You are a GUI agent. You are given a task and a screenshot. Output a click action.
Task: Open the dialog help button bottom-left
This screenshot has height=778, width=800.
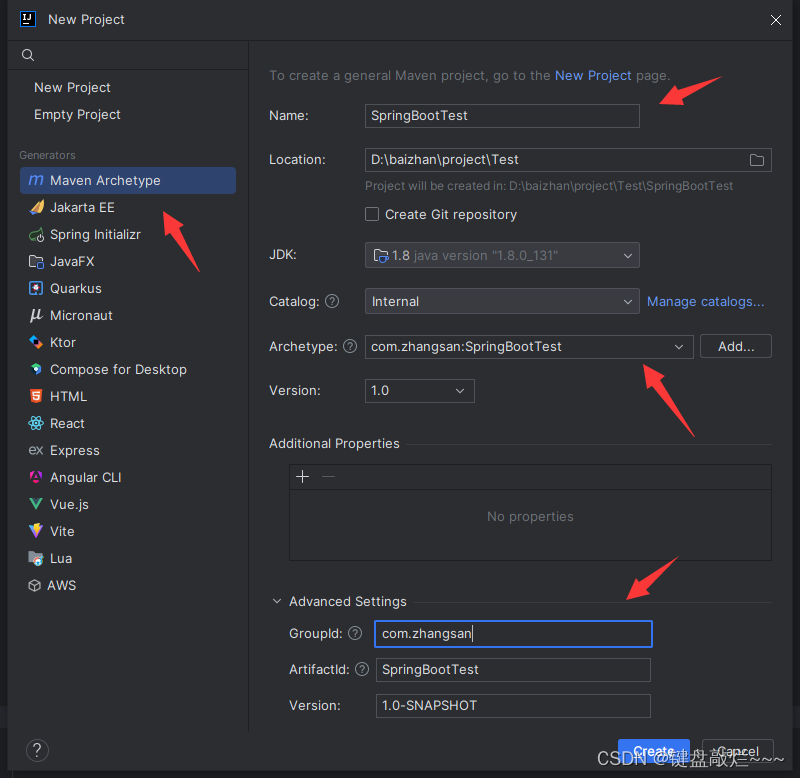tap(37, 750)
